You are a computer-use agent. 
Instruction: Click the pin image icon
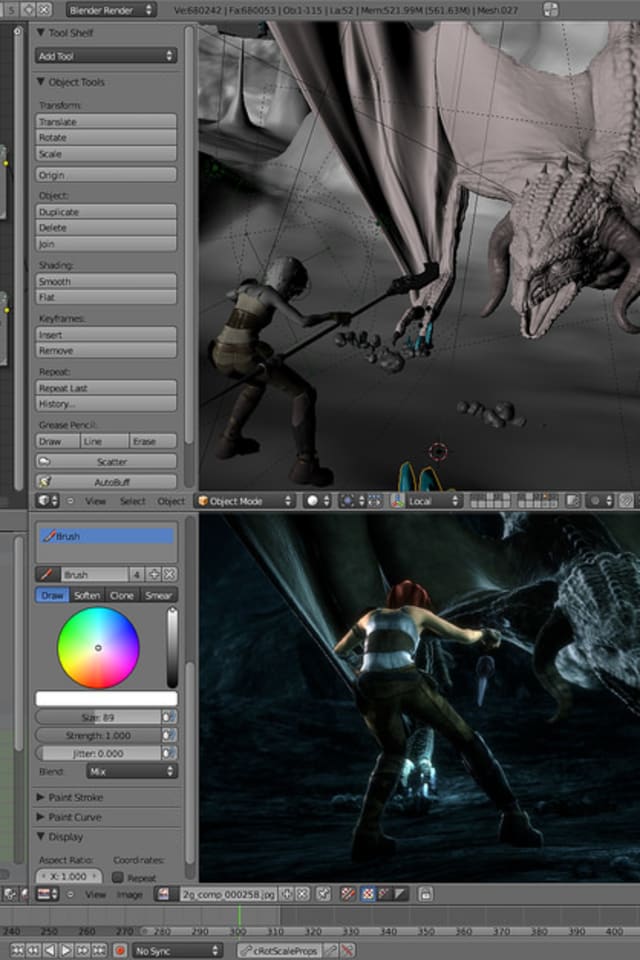(x=325, y=894)
